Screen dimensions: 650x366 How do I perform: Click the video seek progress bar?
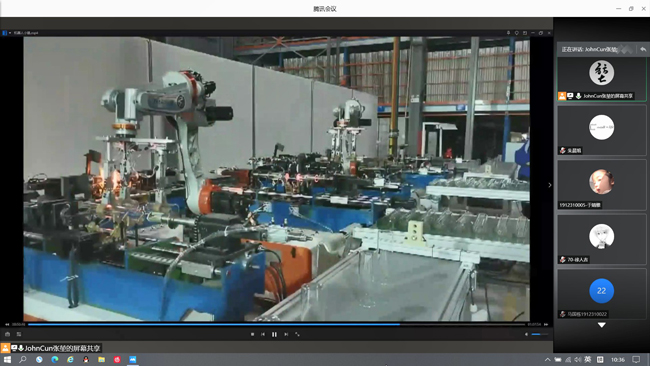click(277, 324)
